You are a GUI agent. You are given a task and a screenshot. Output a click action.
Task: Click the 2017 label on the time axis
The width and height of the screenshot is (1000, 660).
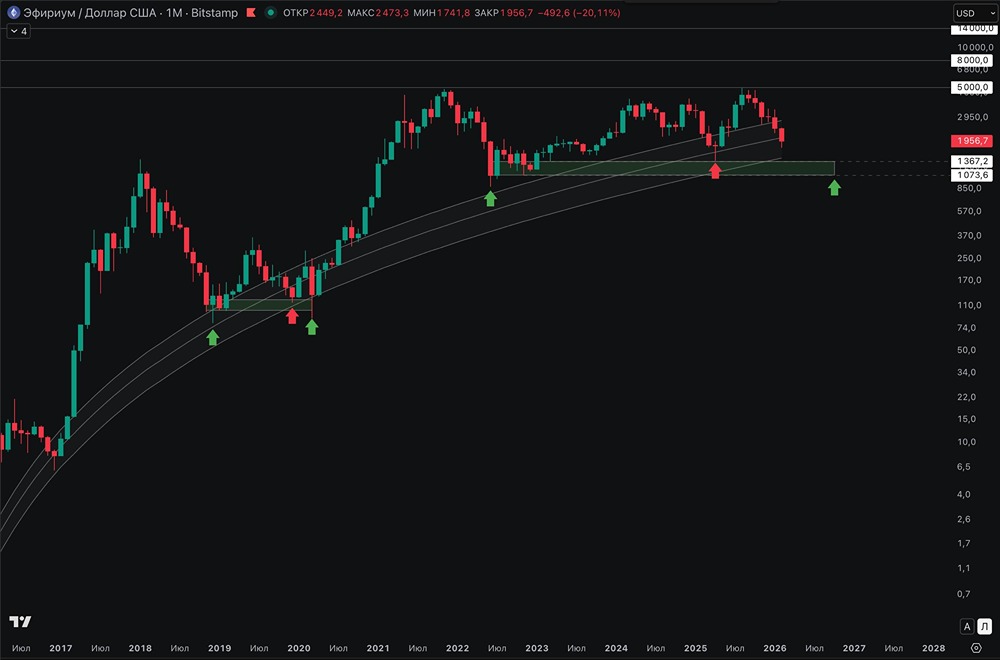61,648
